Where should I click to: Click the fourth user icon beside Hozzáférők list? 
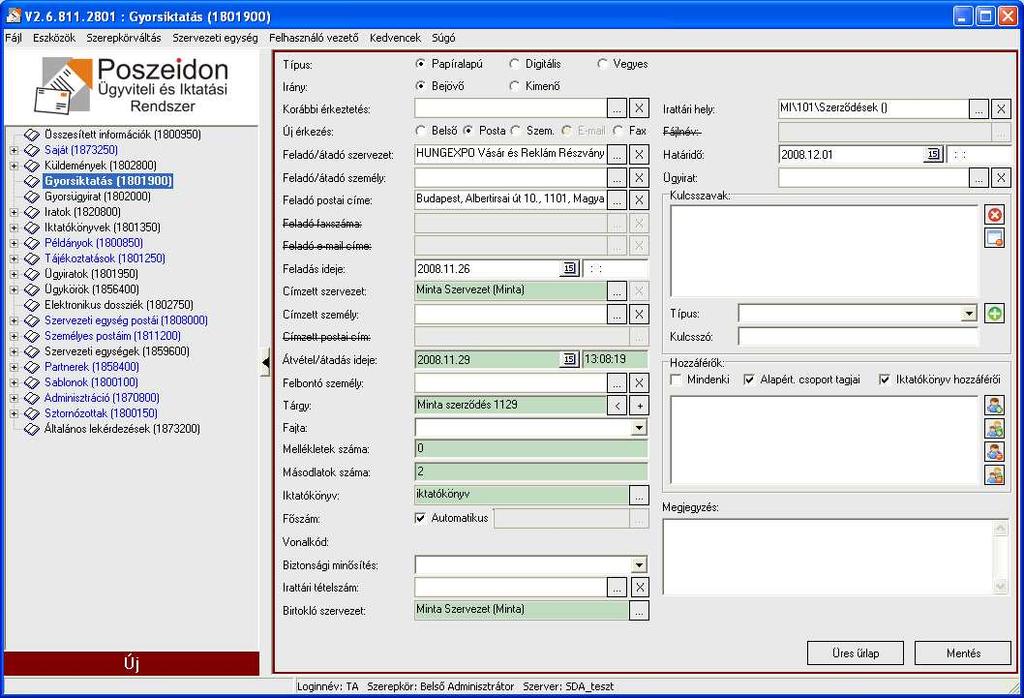994,475
